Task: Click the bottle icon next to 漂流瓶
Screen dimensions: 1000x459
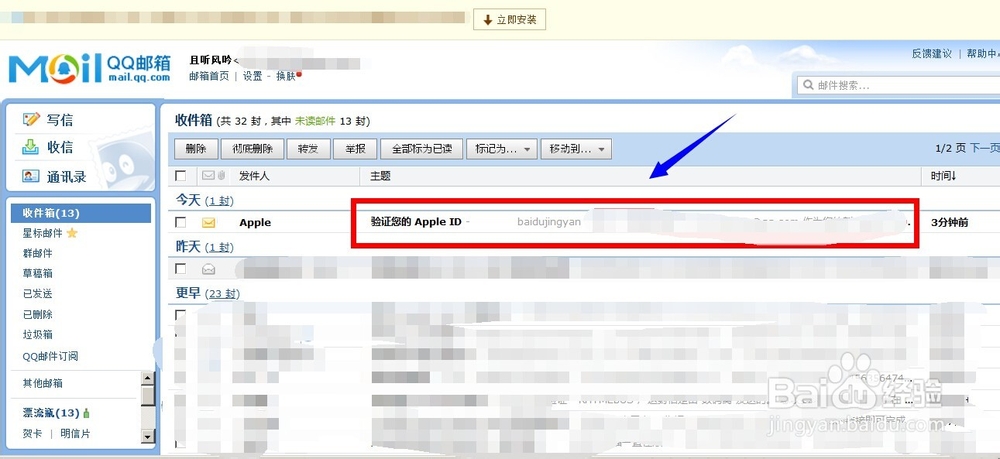Action: pyautogui.click(x=86, y=413)
